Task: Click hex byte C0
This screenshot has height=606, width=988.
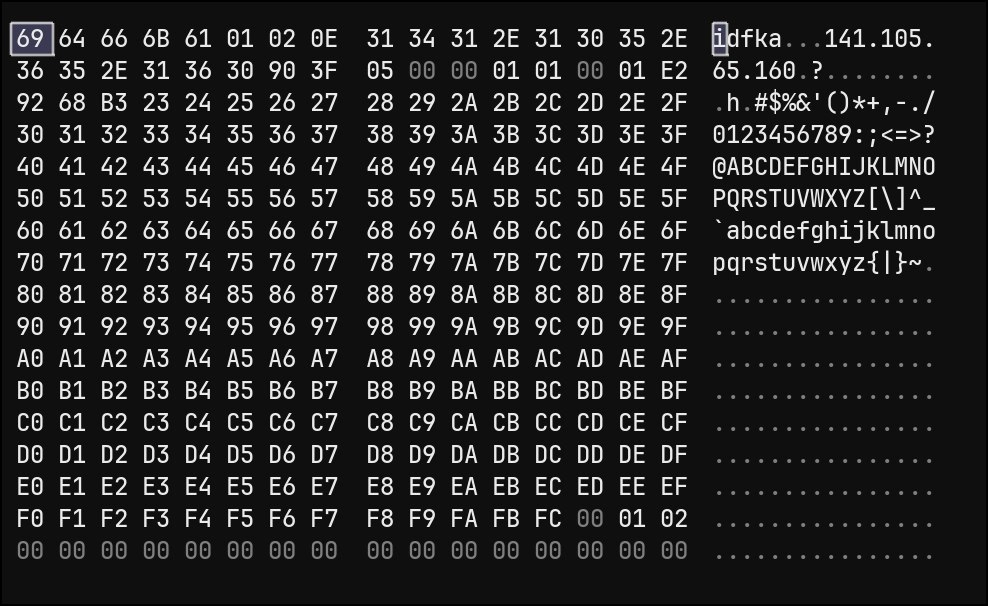Action: [x=31, y=423]
